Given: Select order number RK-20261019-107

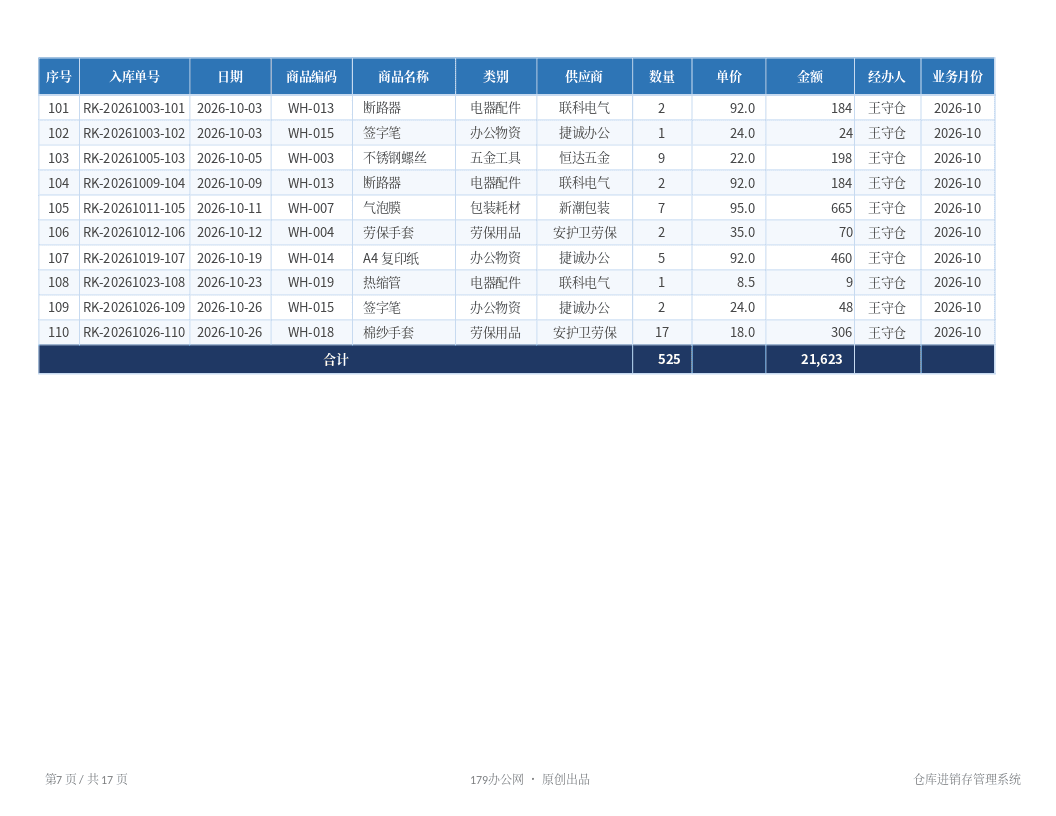Looking at the screenshot, I should click(x=134, y=258).
